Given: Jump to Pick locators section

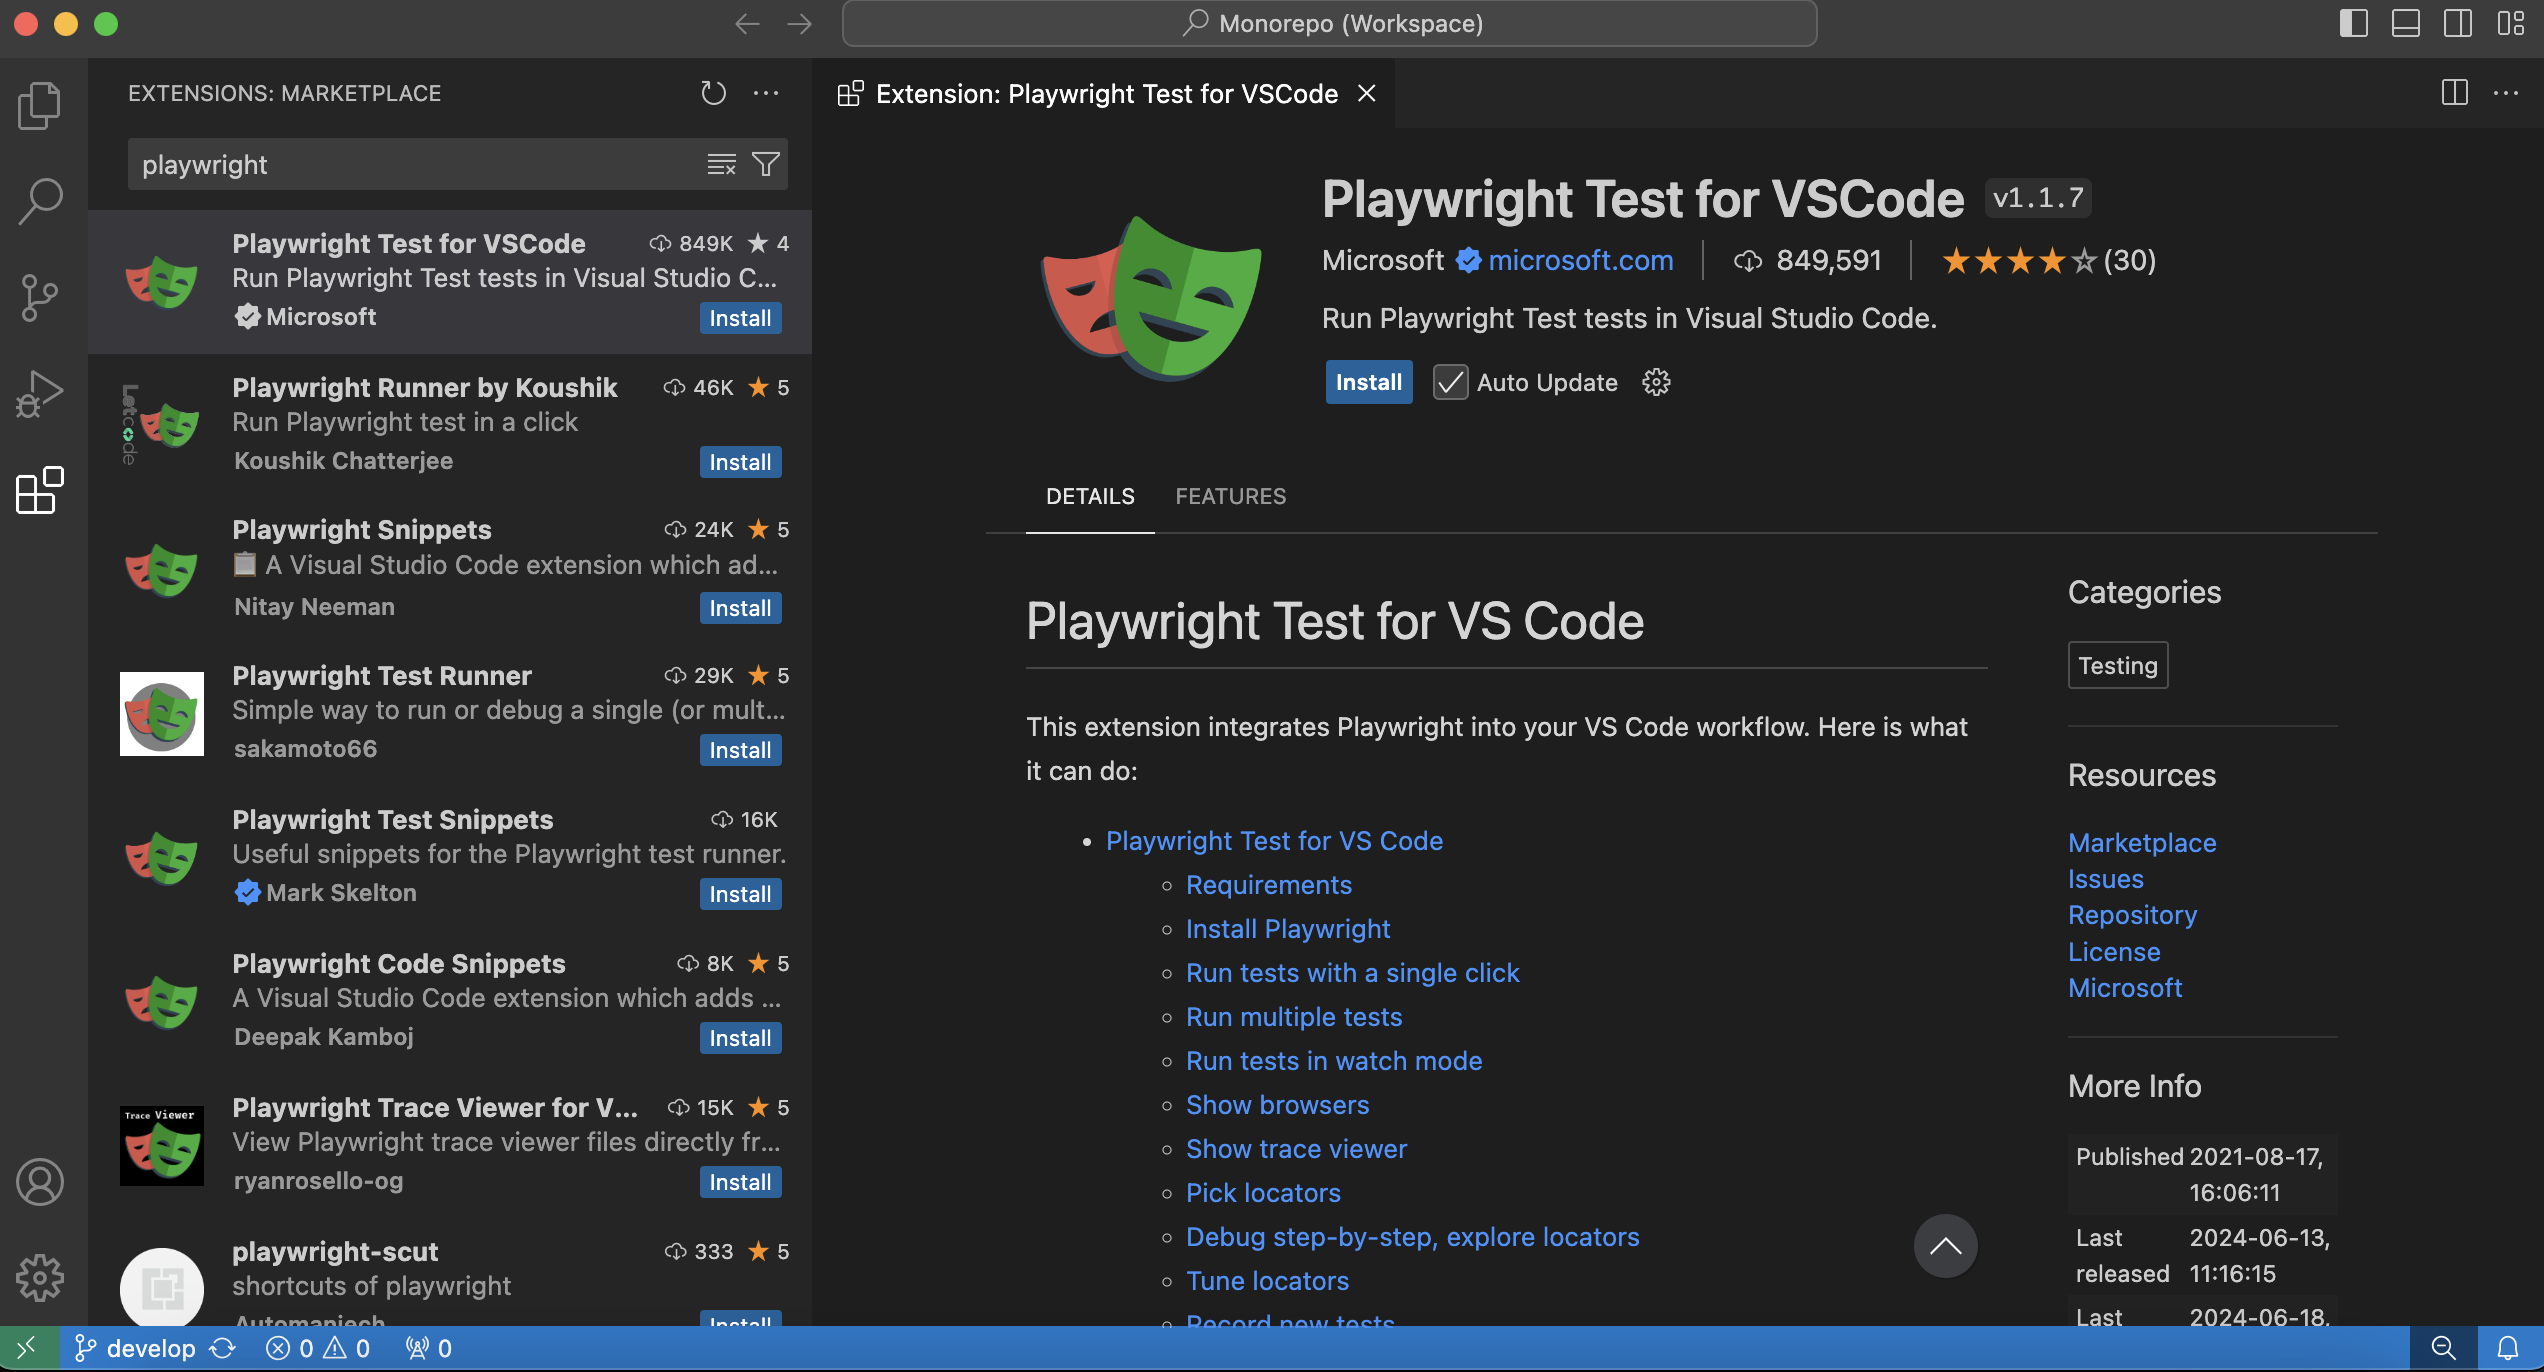Looking at the screenshot, I should [x=1263, y=1193].
